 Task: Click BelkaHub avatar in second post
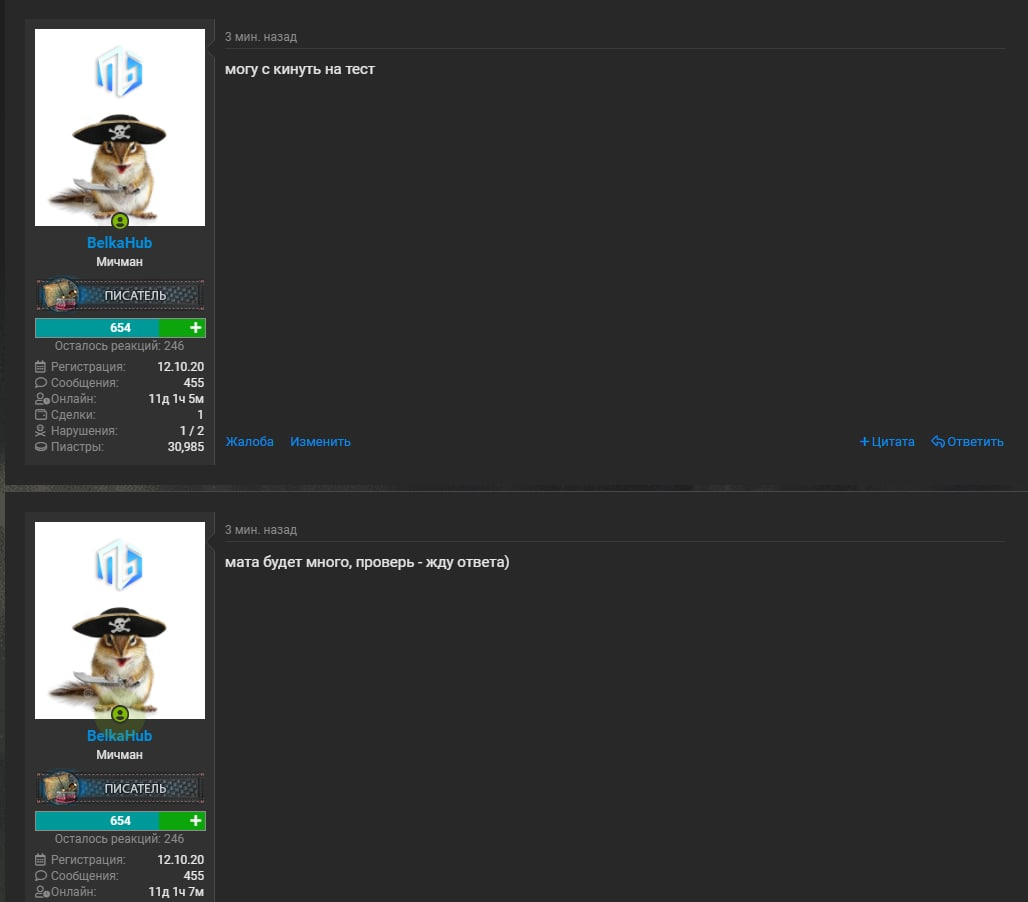(120, 620)
